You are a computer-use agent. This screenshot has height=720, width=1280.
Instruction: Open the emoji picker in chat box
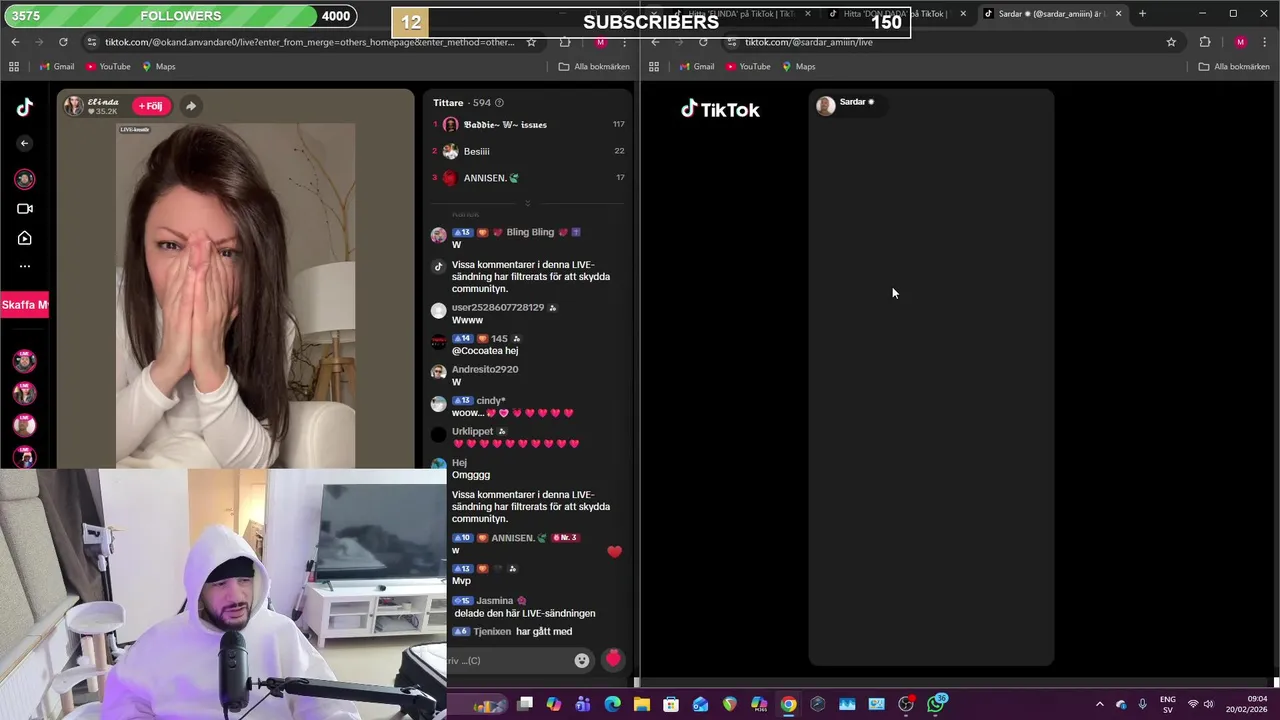(x=582, y=660)
